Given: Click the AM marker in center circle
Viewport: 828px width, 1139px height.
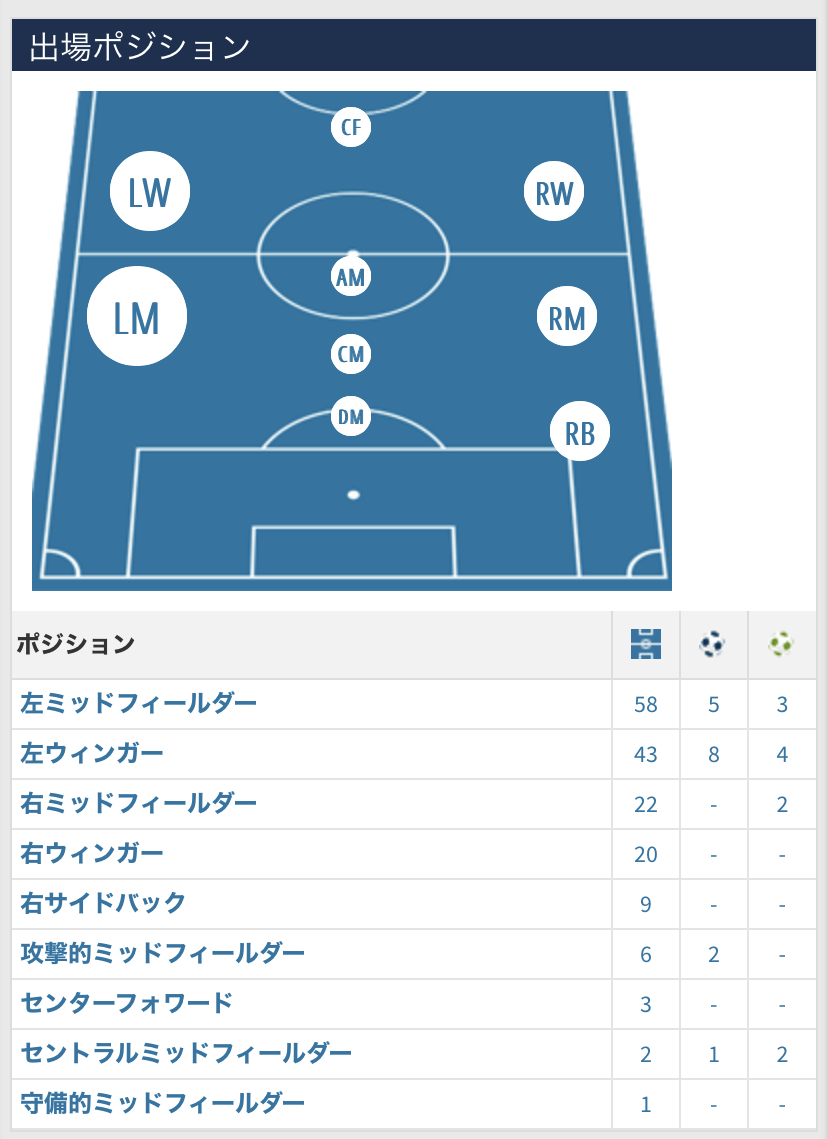Looking at the screenshot, I should (x=351, y=277).
